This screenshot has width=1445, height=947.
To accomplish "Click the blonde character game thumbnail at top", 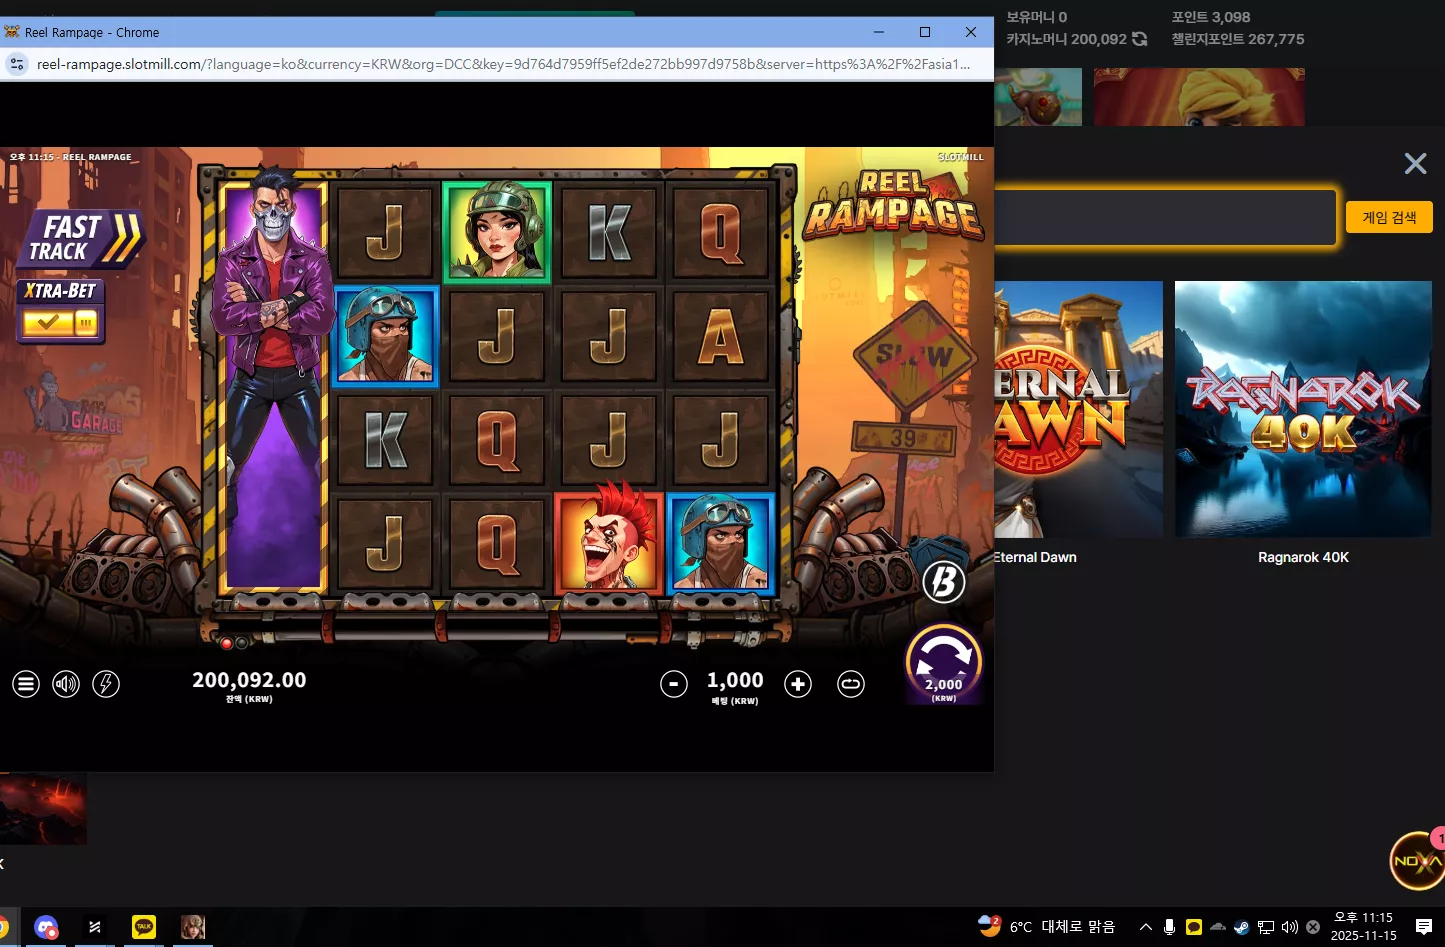I will (1199, 97).
